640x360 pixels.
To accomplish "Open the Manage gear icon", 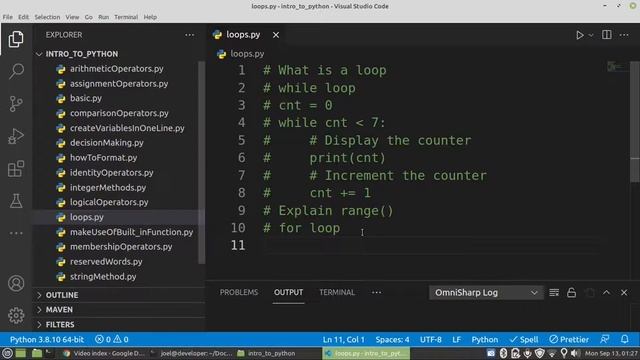I will tap(16, 315).
